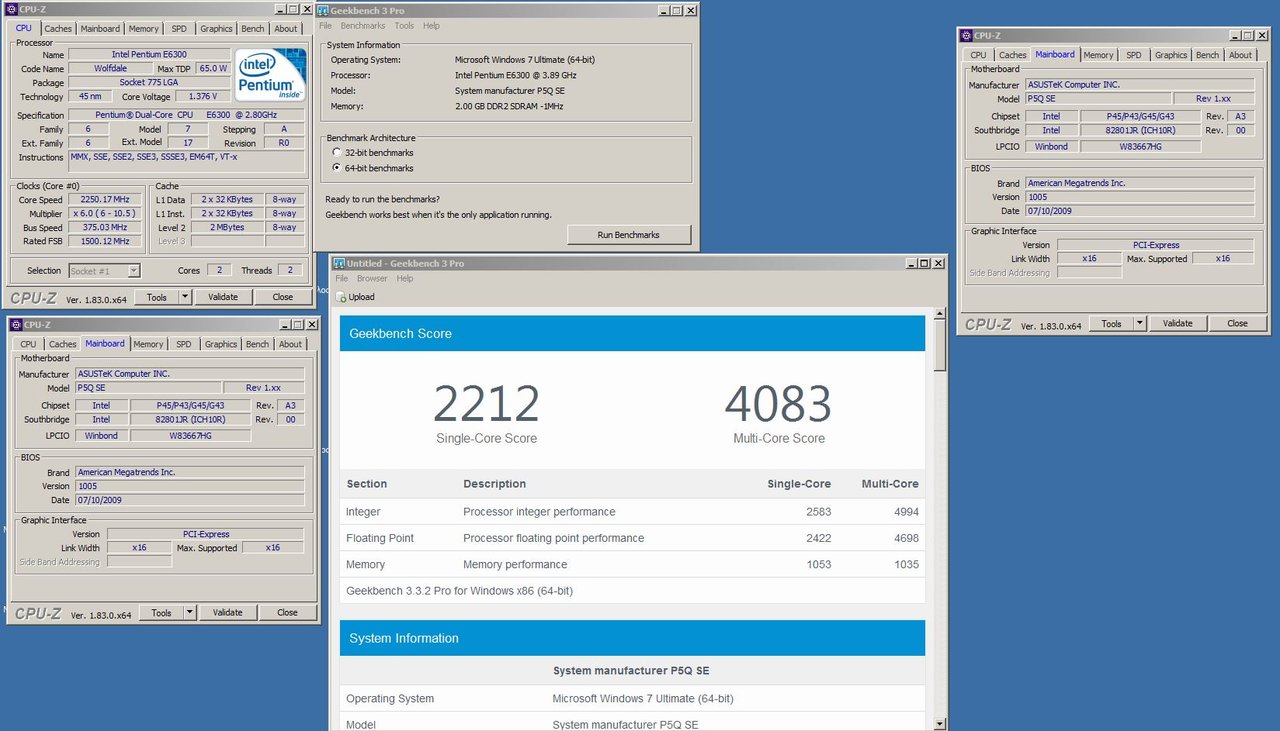The width and height of the screenshot is (1280, 731).
Task: Select the 32-bit benchmarks radio option
Action: (x=336, y=153)
